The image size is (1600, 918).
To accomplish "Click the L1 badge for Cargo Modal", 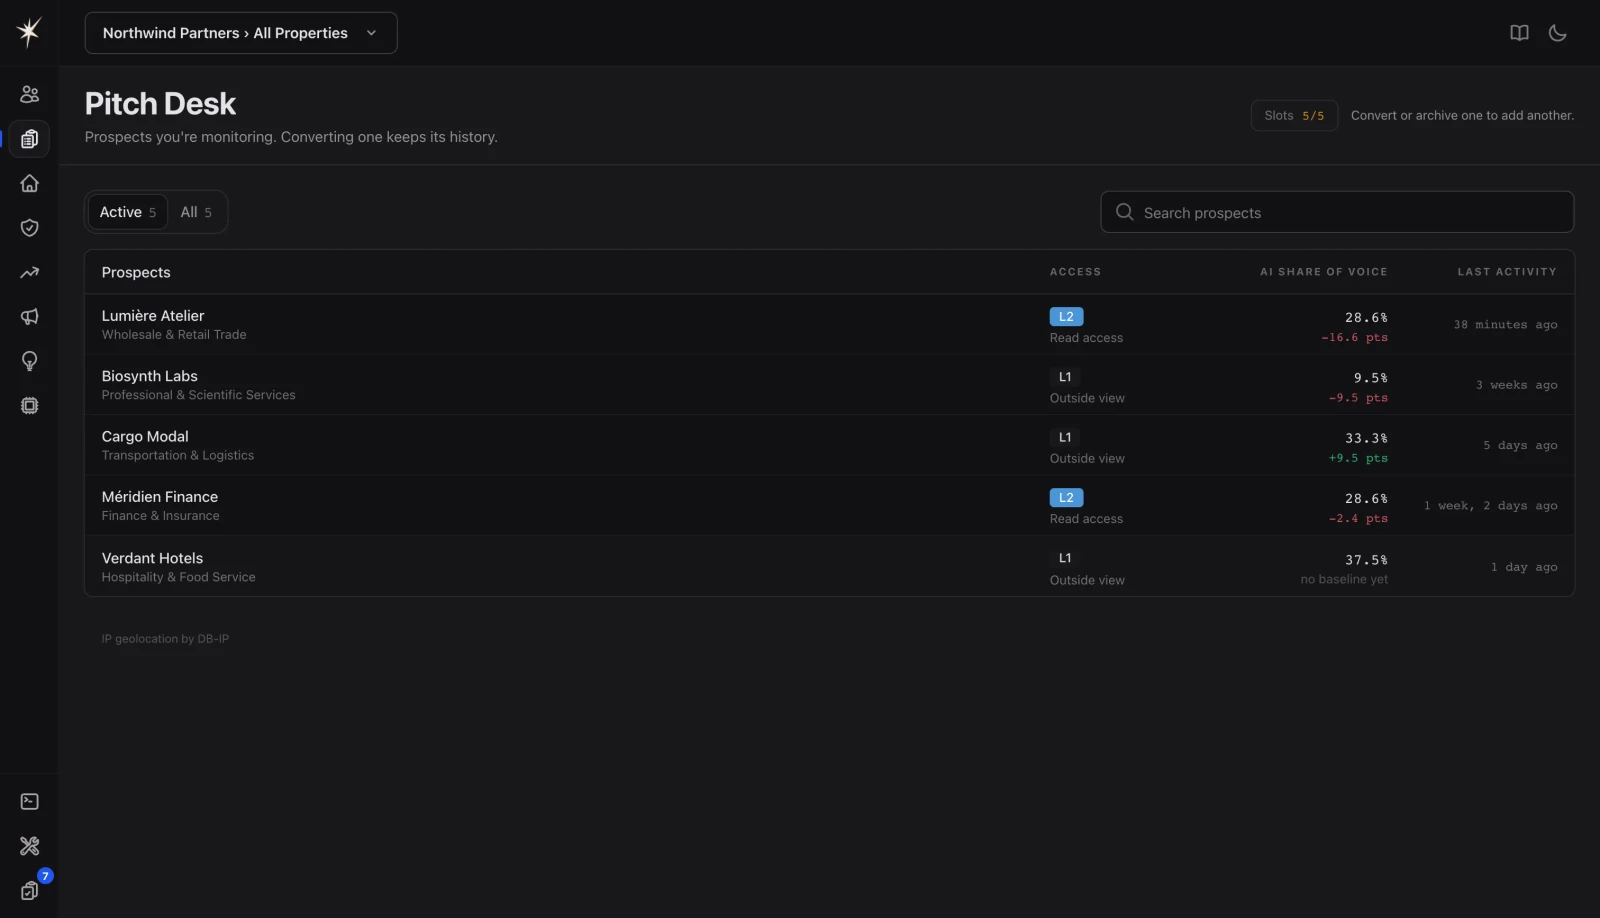I will click(x=1065, y=437).
